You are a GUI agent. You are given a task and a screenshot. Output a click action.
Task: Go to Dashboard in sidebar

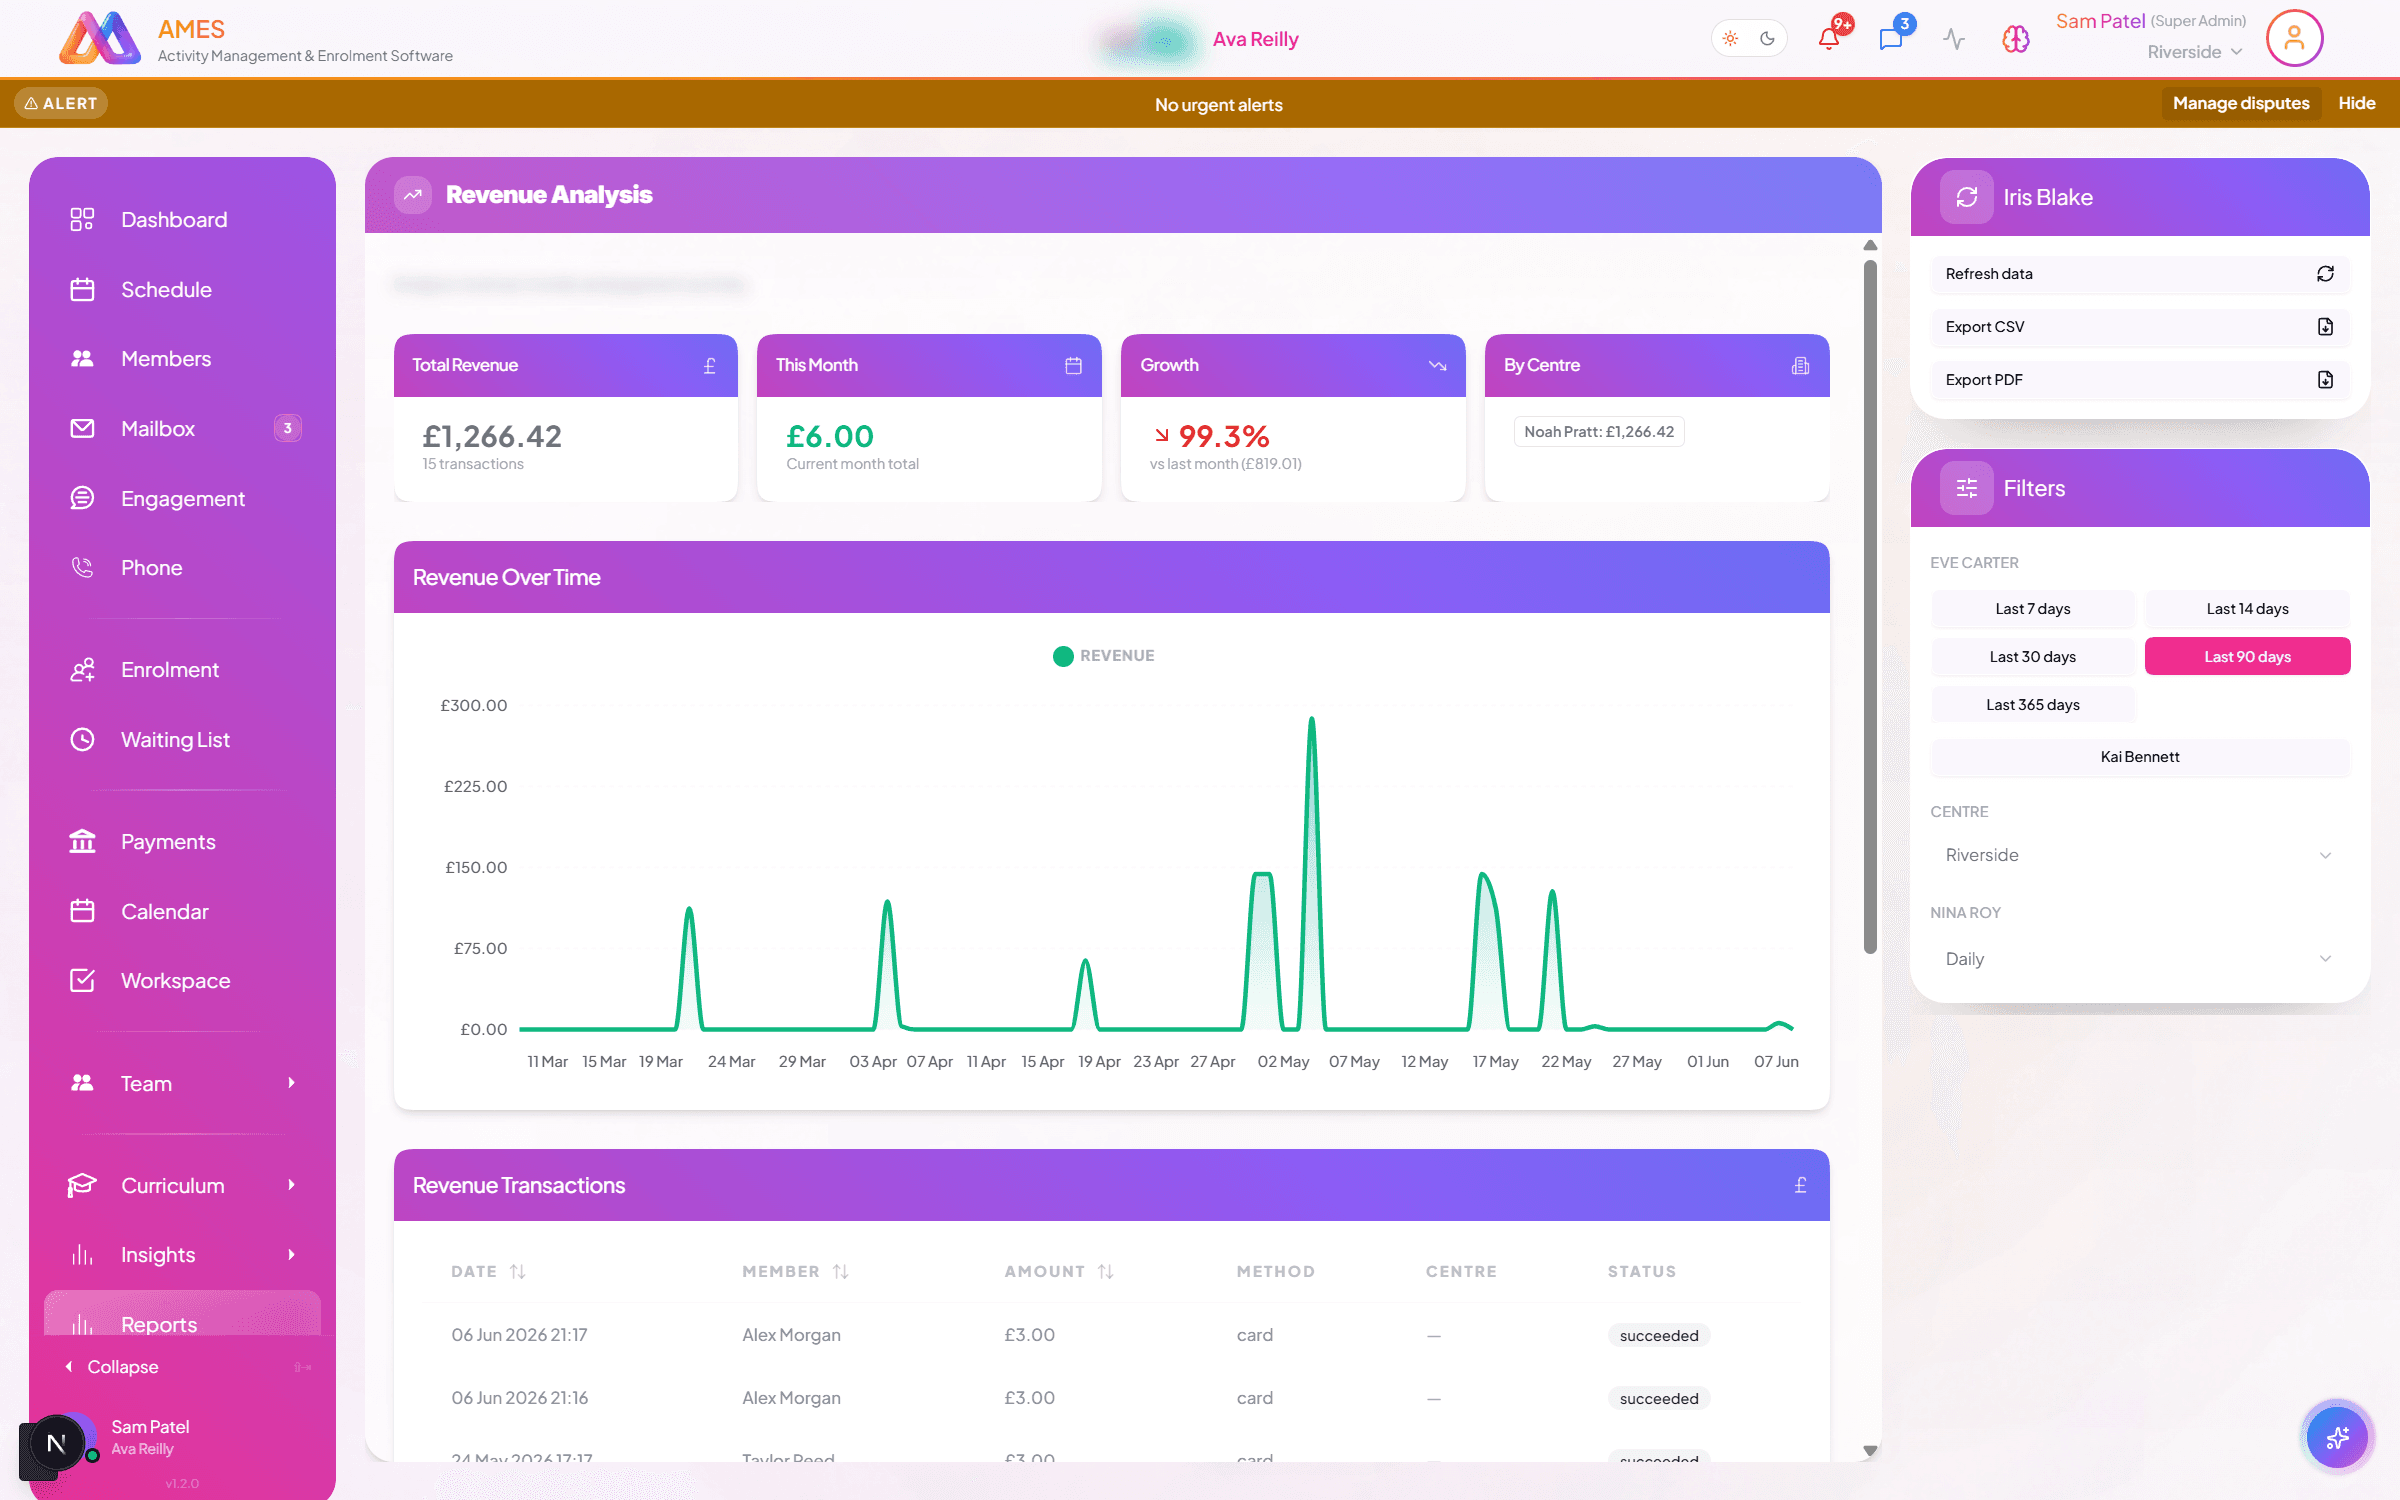point(183,220)
